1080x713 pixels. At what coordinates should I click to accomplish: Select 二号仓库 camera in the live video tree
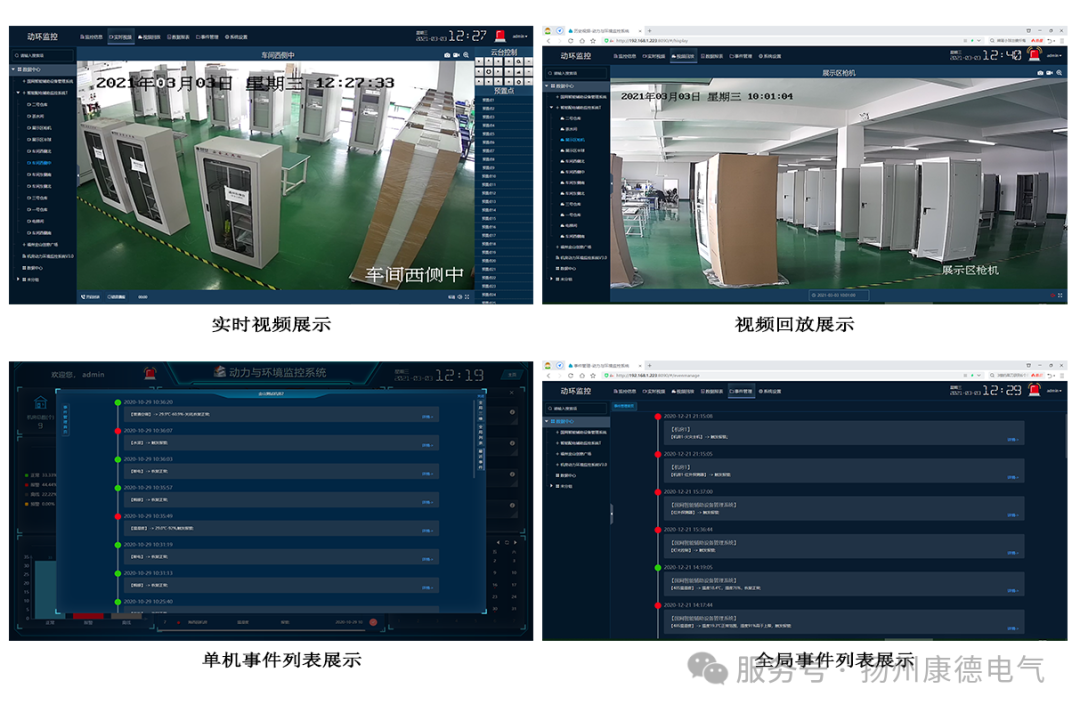[x=37, y=105]
